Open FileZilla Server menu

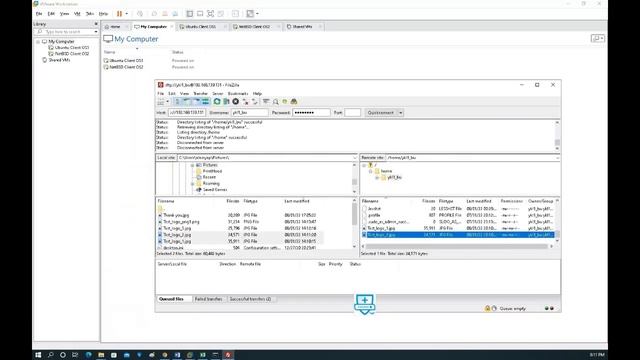tap(218, 93)
